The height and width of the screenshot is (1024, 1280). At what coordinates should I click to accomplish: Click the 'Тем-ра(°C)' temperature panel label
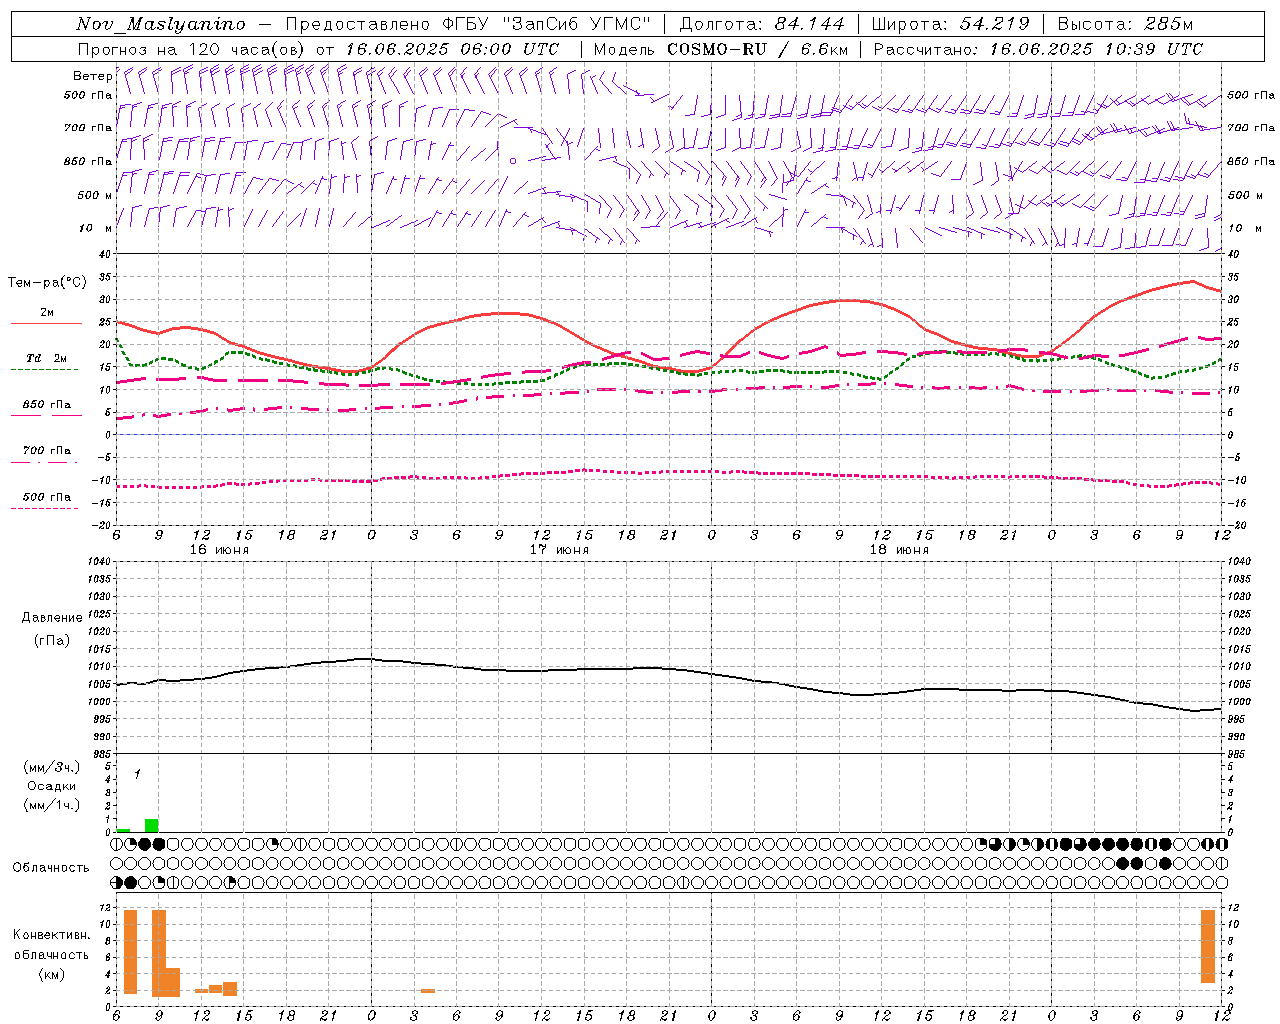pos(47,283)
